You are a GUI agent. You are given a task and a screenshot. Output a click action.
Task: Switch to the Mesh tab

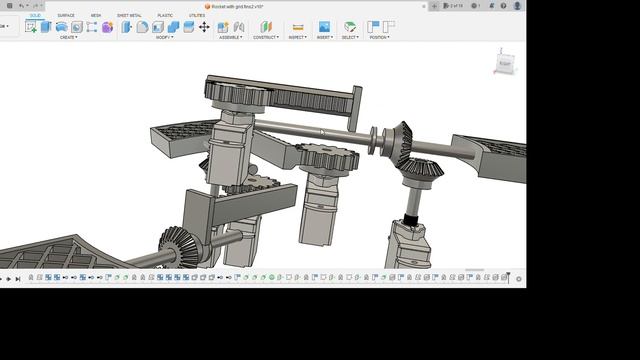(x=96, y=16)
